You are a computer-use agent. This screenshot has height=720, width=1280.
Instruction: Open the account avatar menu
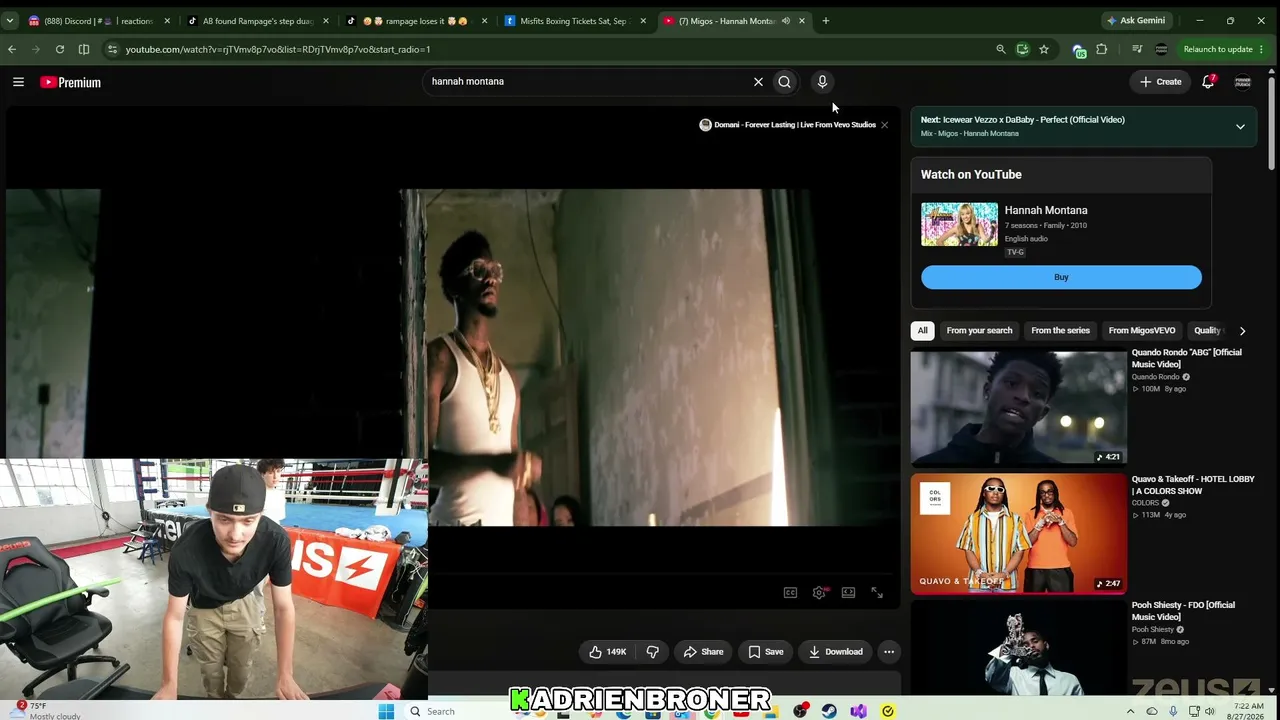point(1243,82)
